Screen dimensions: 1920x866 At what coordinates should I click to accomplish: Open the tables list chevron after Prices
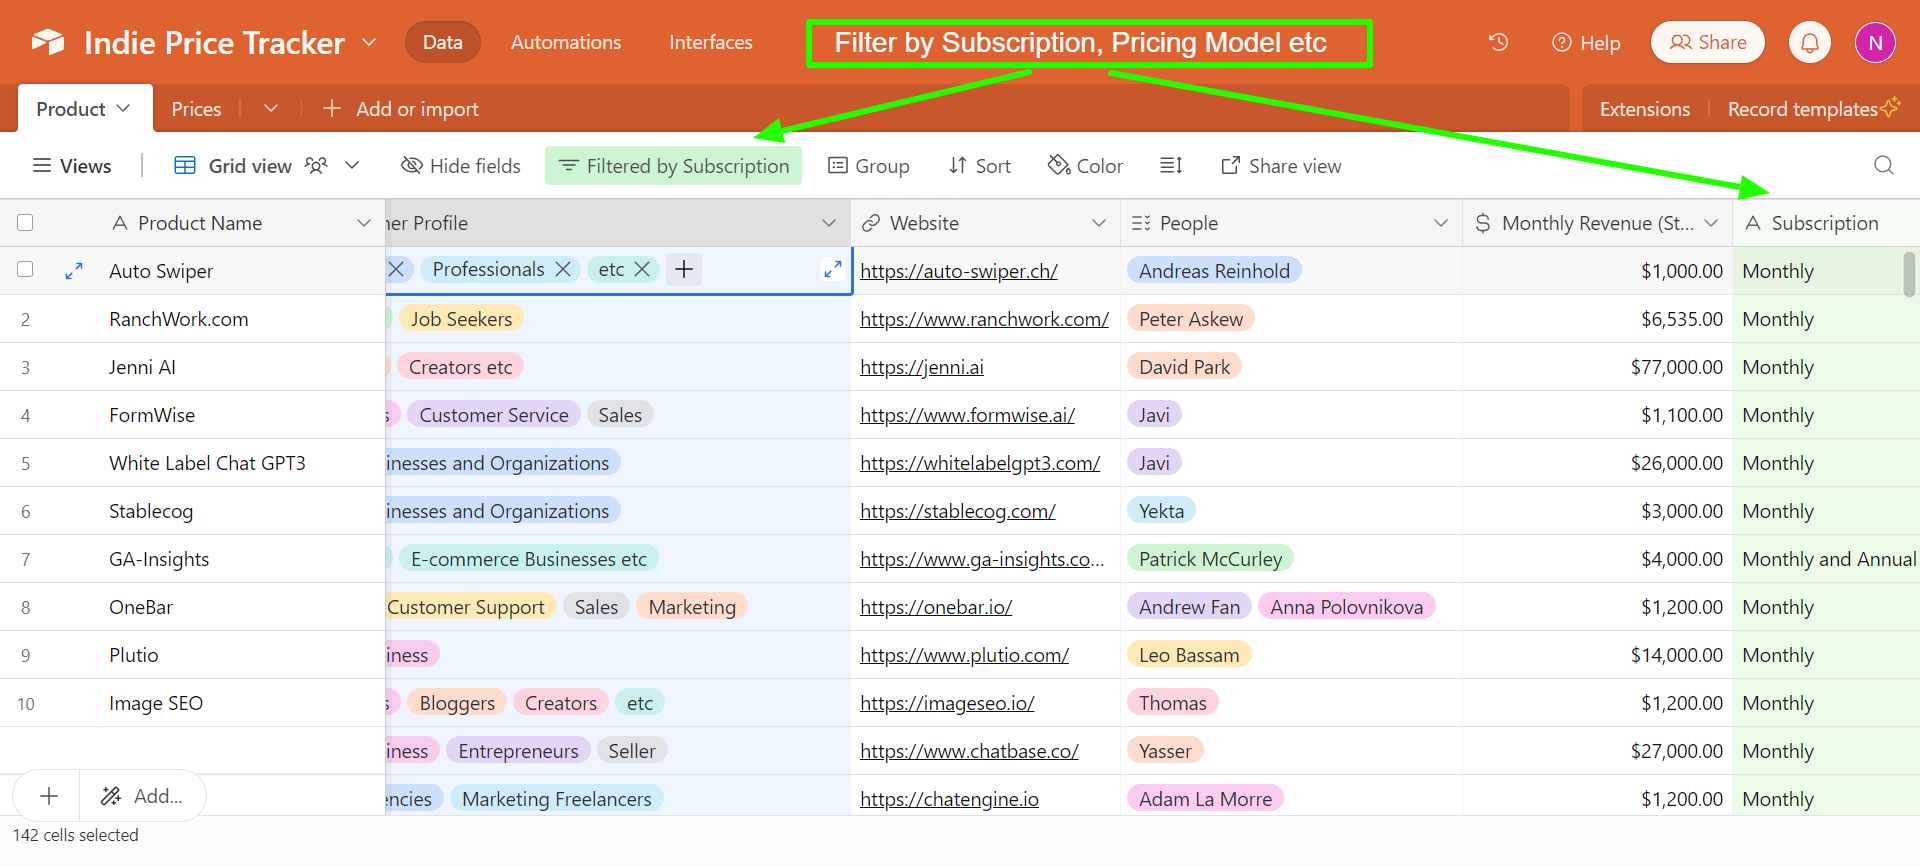pos(270,108)
